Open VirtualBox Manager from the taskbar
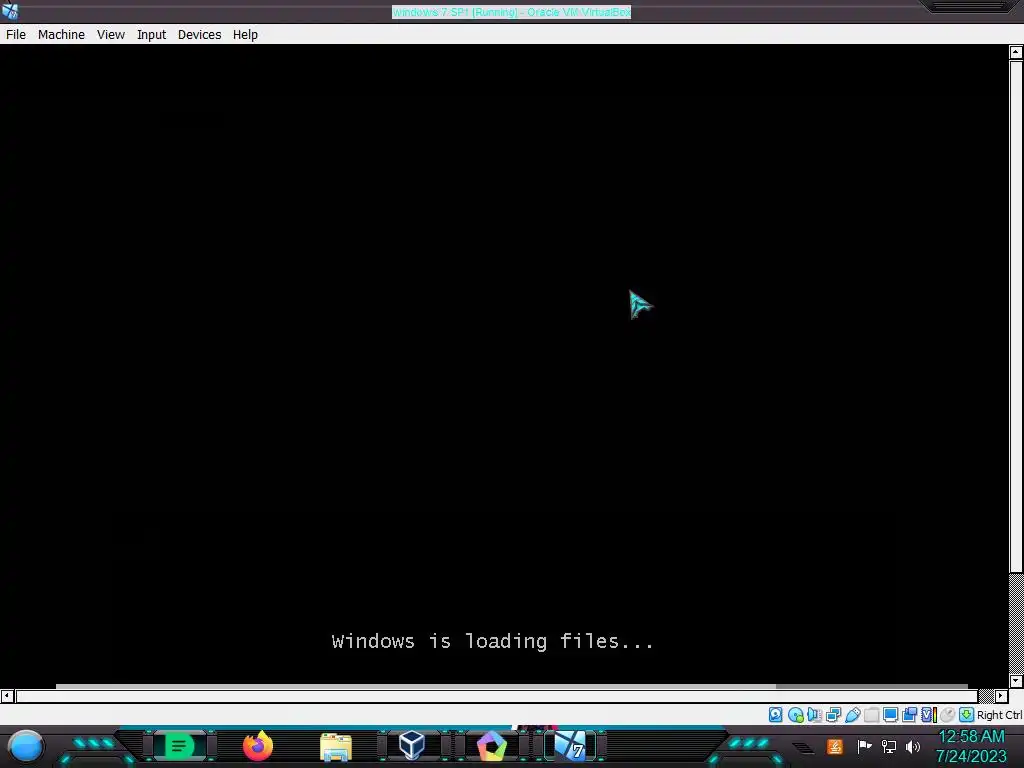 coord(412,745)
